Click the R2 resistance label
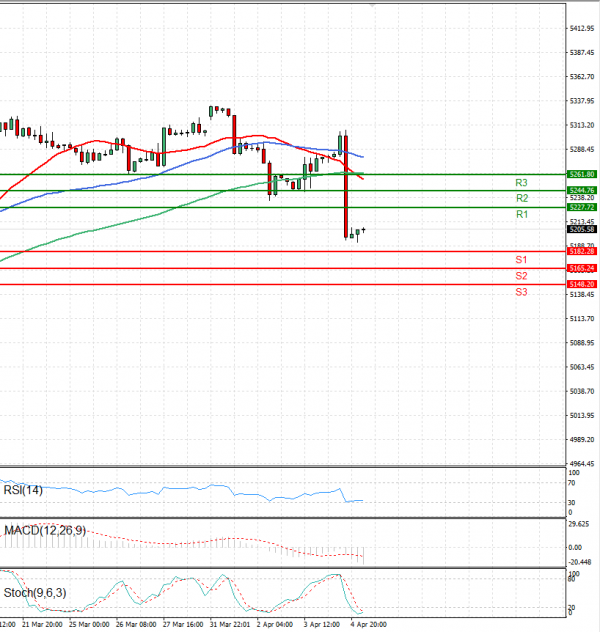The image size is (600, 632). [522, 198]
